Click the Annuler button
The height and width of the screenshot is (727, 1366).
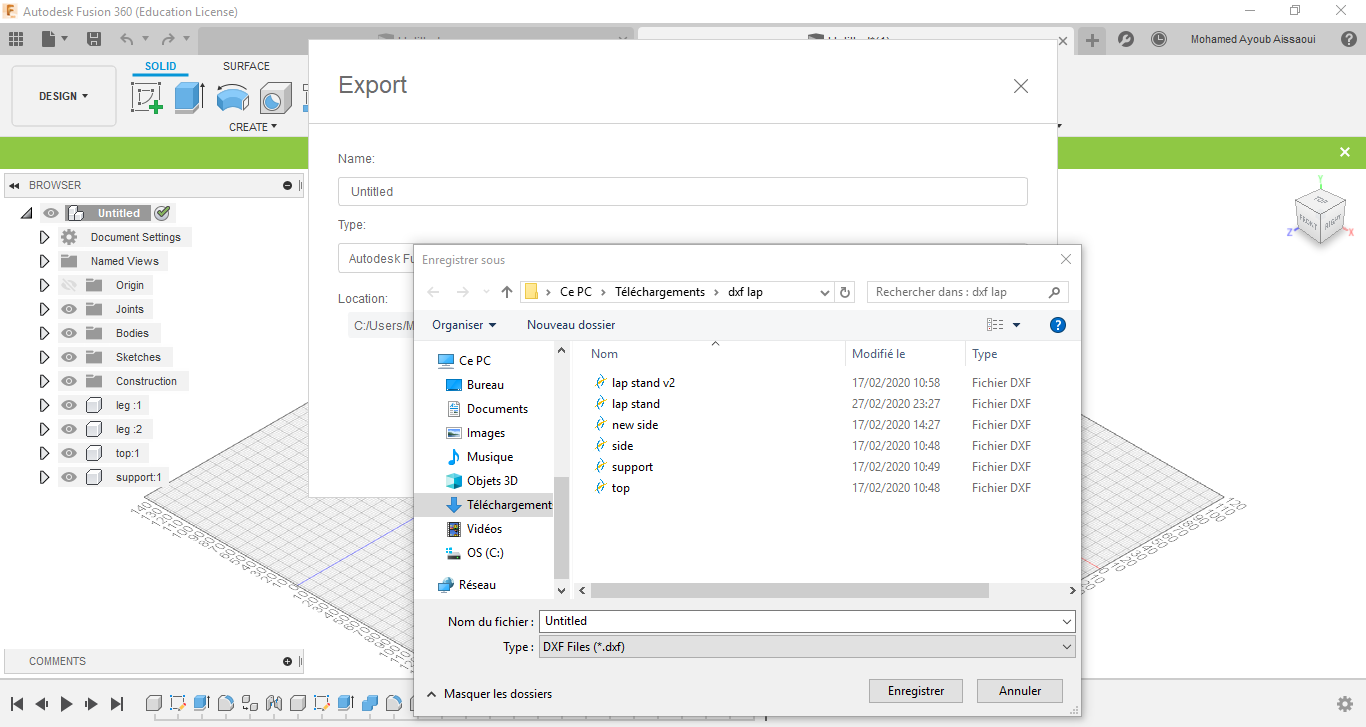(x=1020, y=691)
